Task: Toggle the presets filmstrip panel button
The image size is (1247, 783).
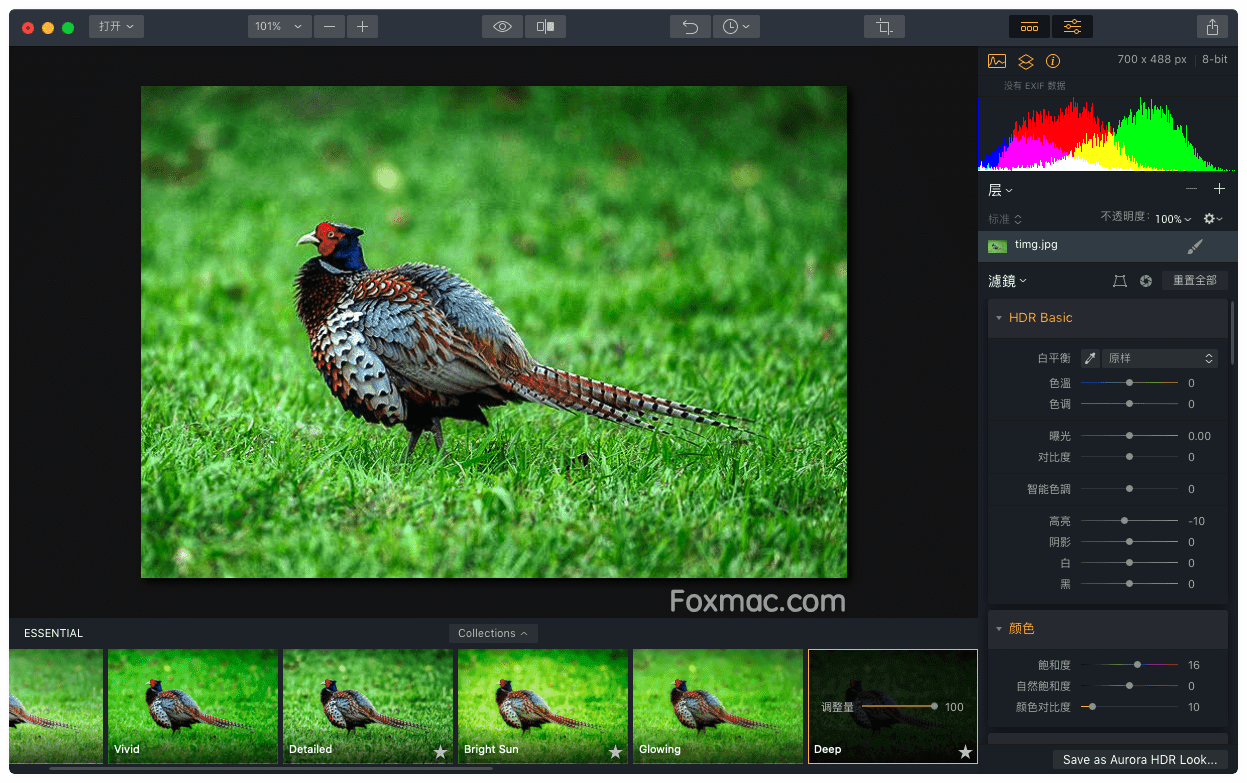Action: click(x=1029, y=27)
